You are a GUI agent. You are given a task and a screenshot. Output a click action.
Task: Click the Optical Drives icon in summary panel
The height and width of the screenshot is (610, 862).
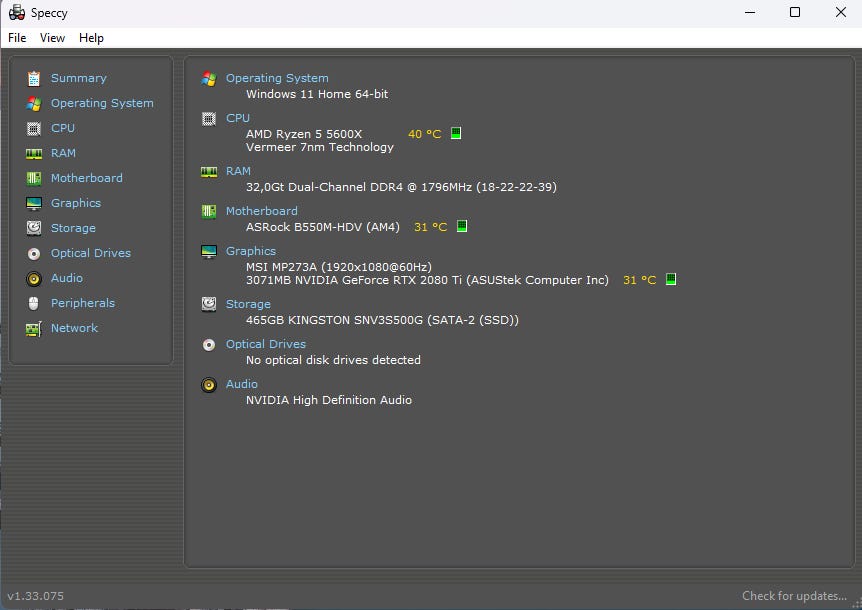209,345
